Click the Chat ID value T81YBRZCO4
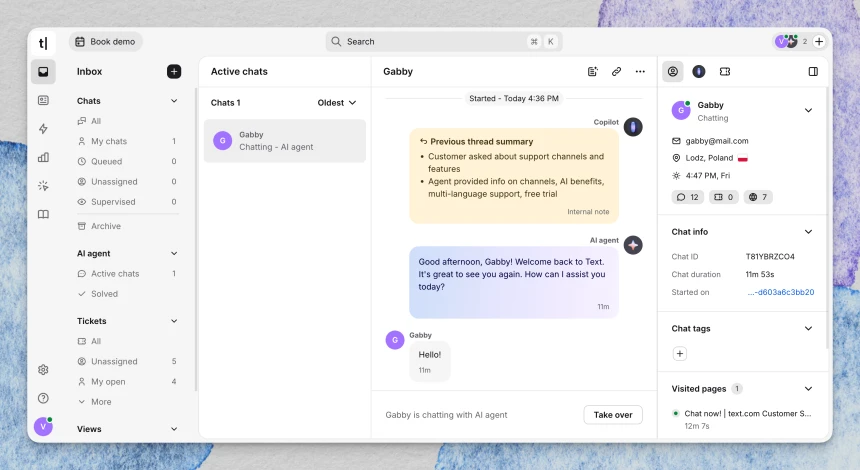 tap(770, 257)
